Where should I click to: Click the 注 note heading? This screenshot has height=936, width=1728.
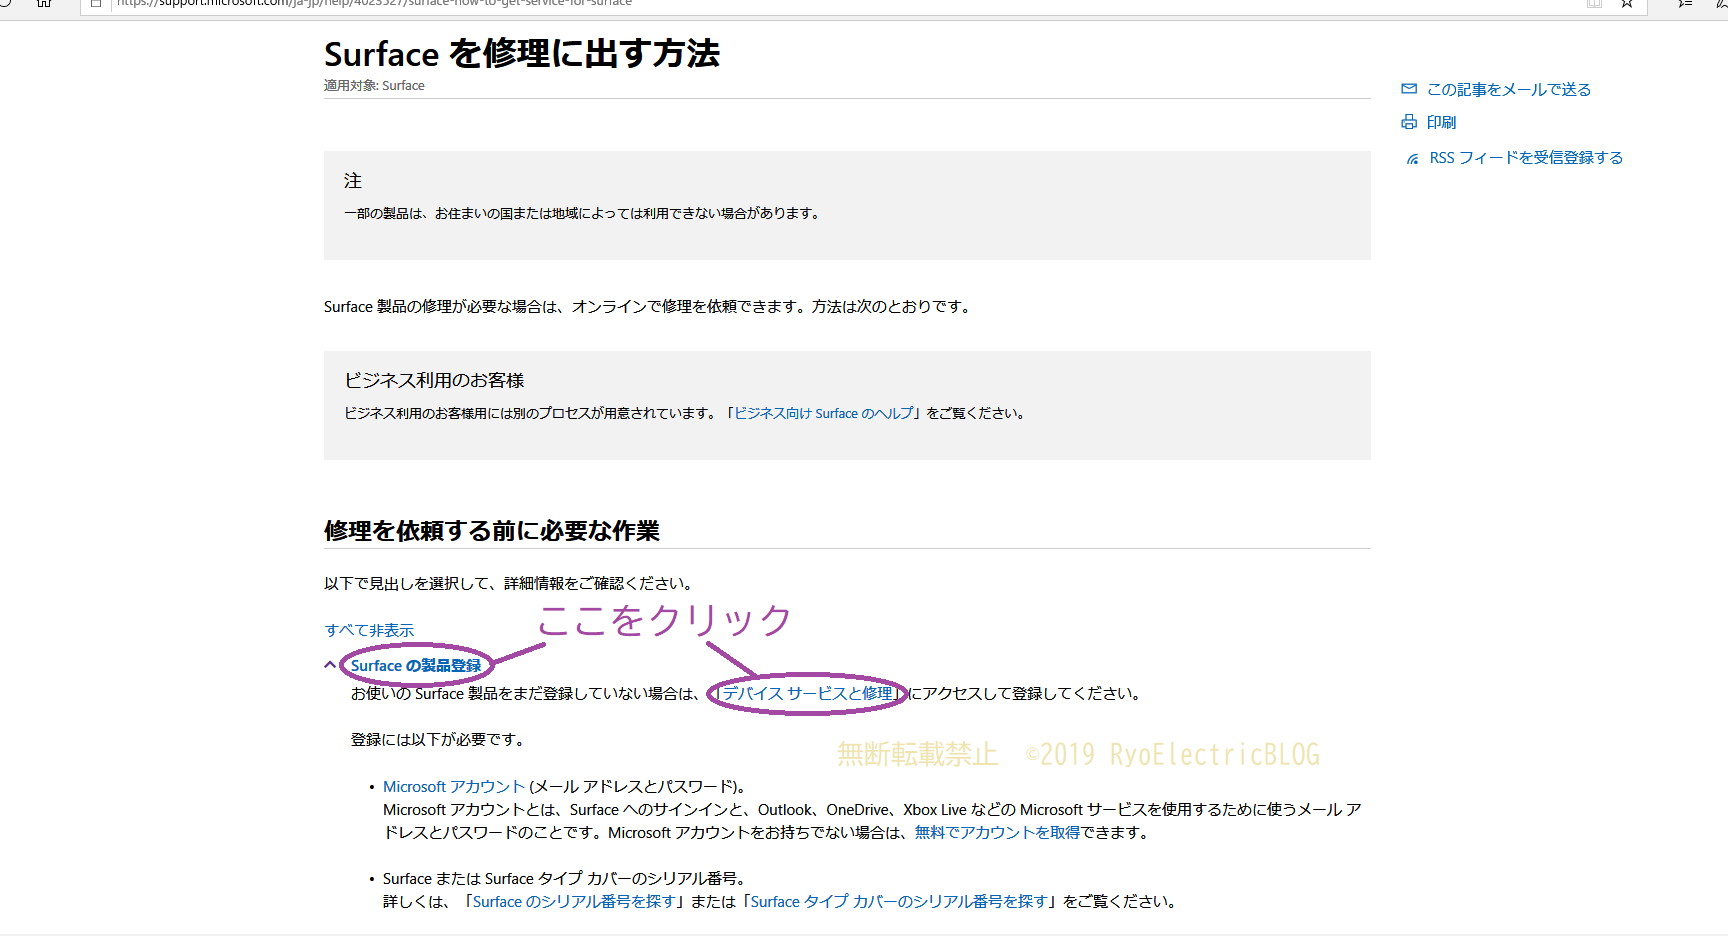(x=353, y=181)
